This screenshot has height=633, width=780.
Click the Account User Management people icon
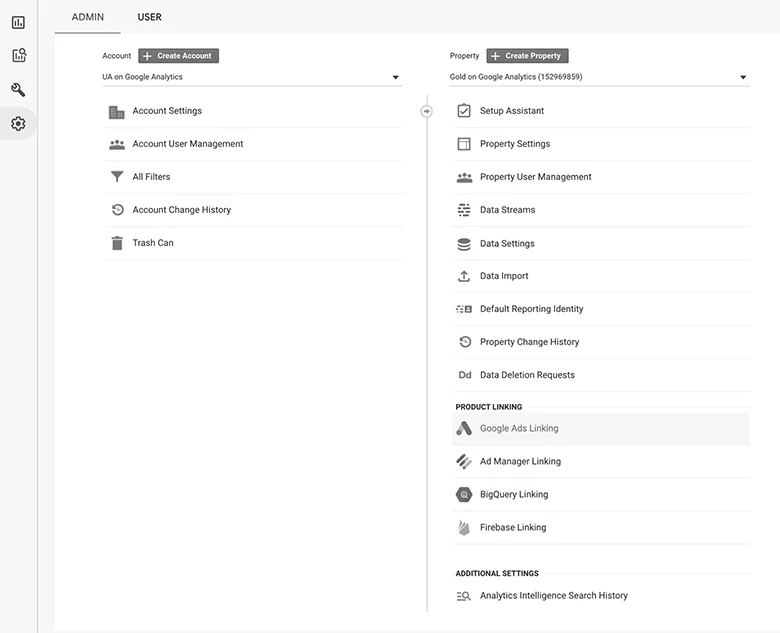click(x=117, y=145)
